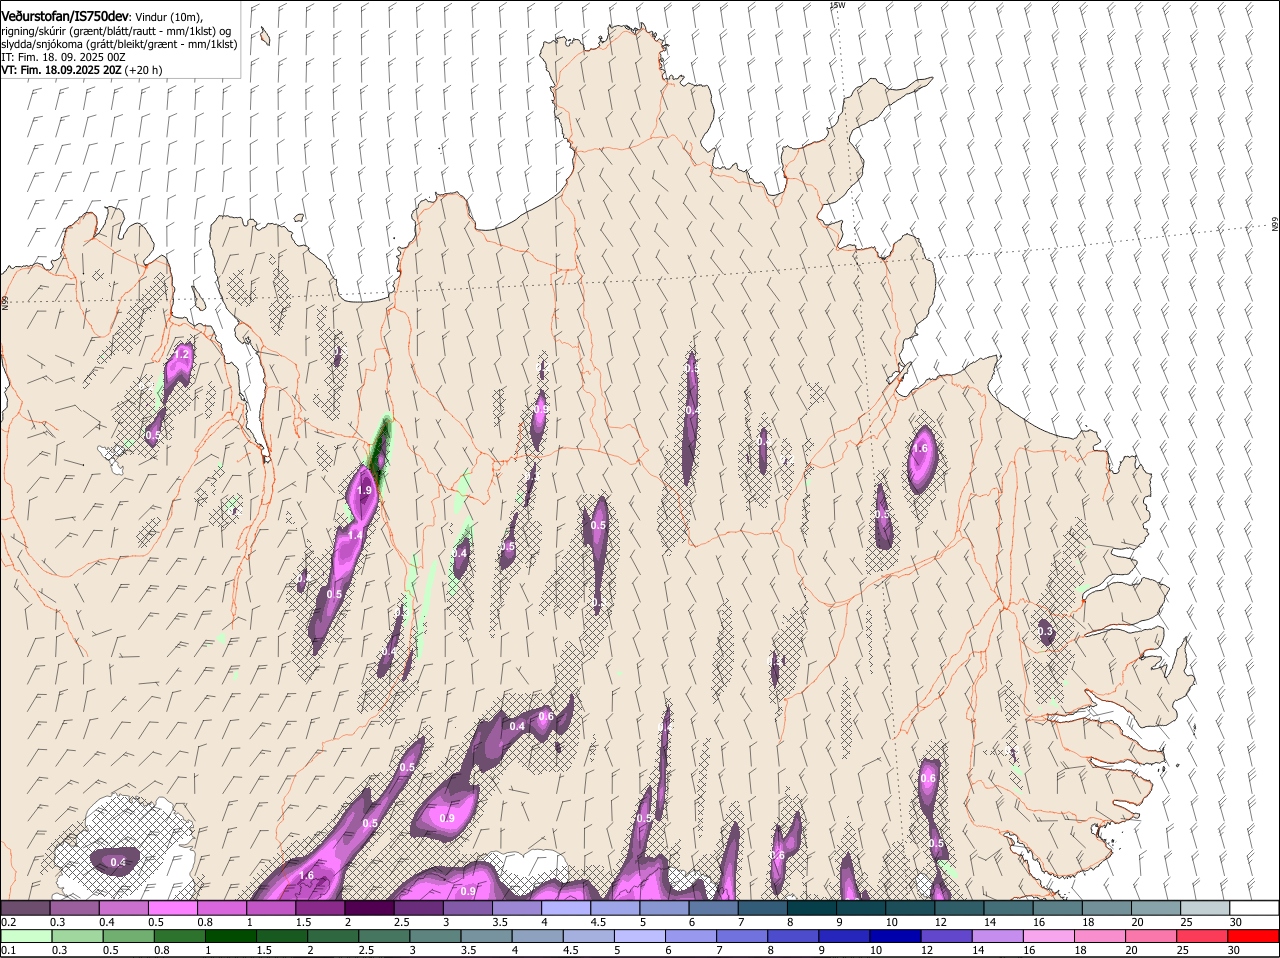
Task: Select the bright pink upper legend swatch at 0.5
Action: [x=173, y=908]
